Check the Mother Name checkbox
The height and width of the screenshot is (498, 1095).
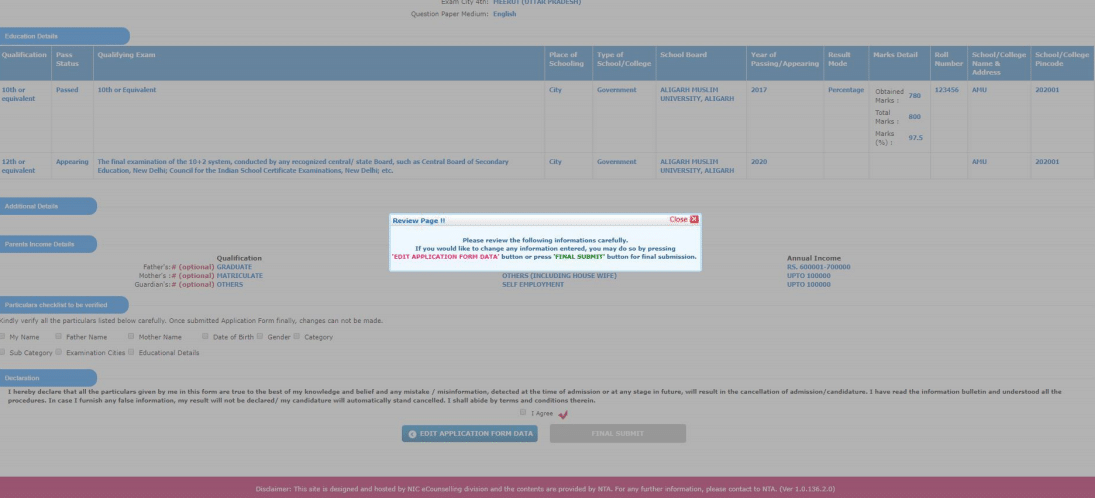[x=131, y=336]
